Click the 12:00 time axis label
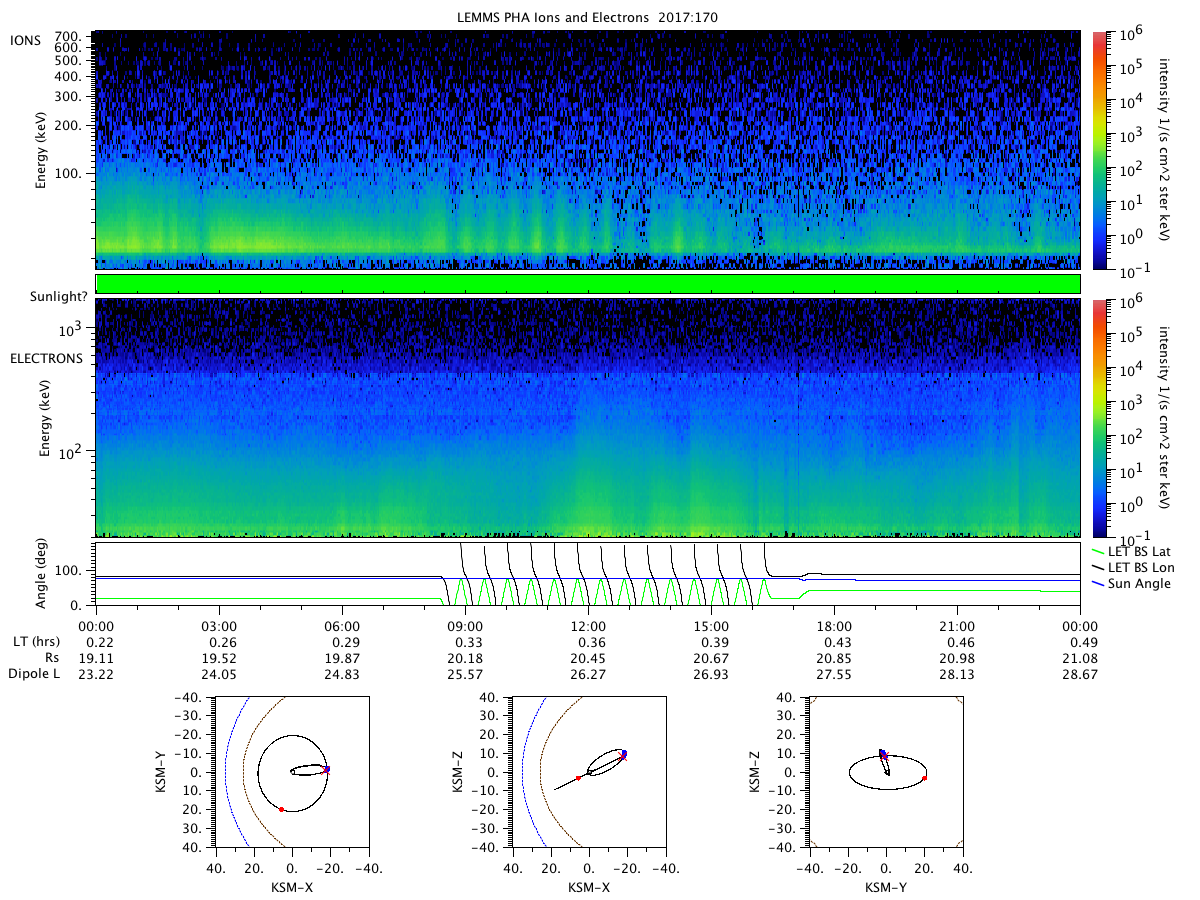This screenshot has height=900, width=1200. [x=588, y=622]
